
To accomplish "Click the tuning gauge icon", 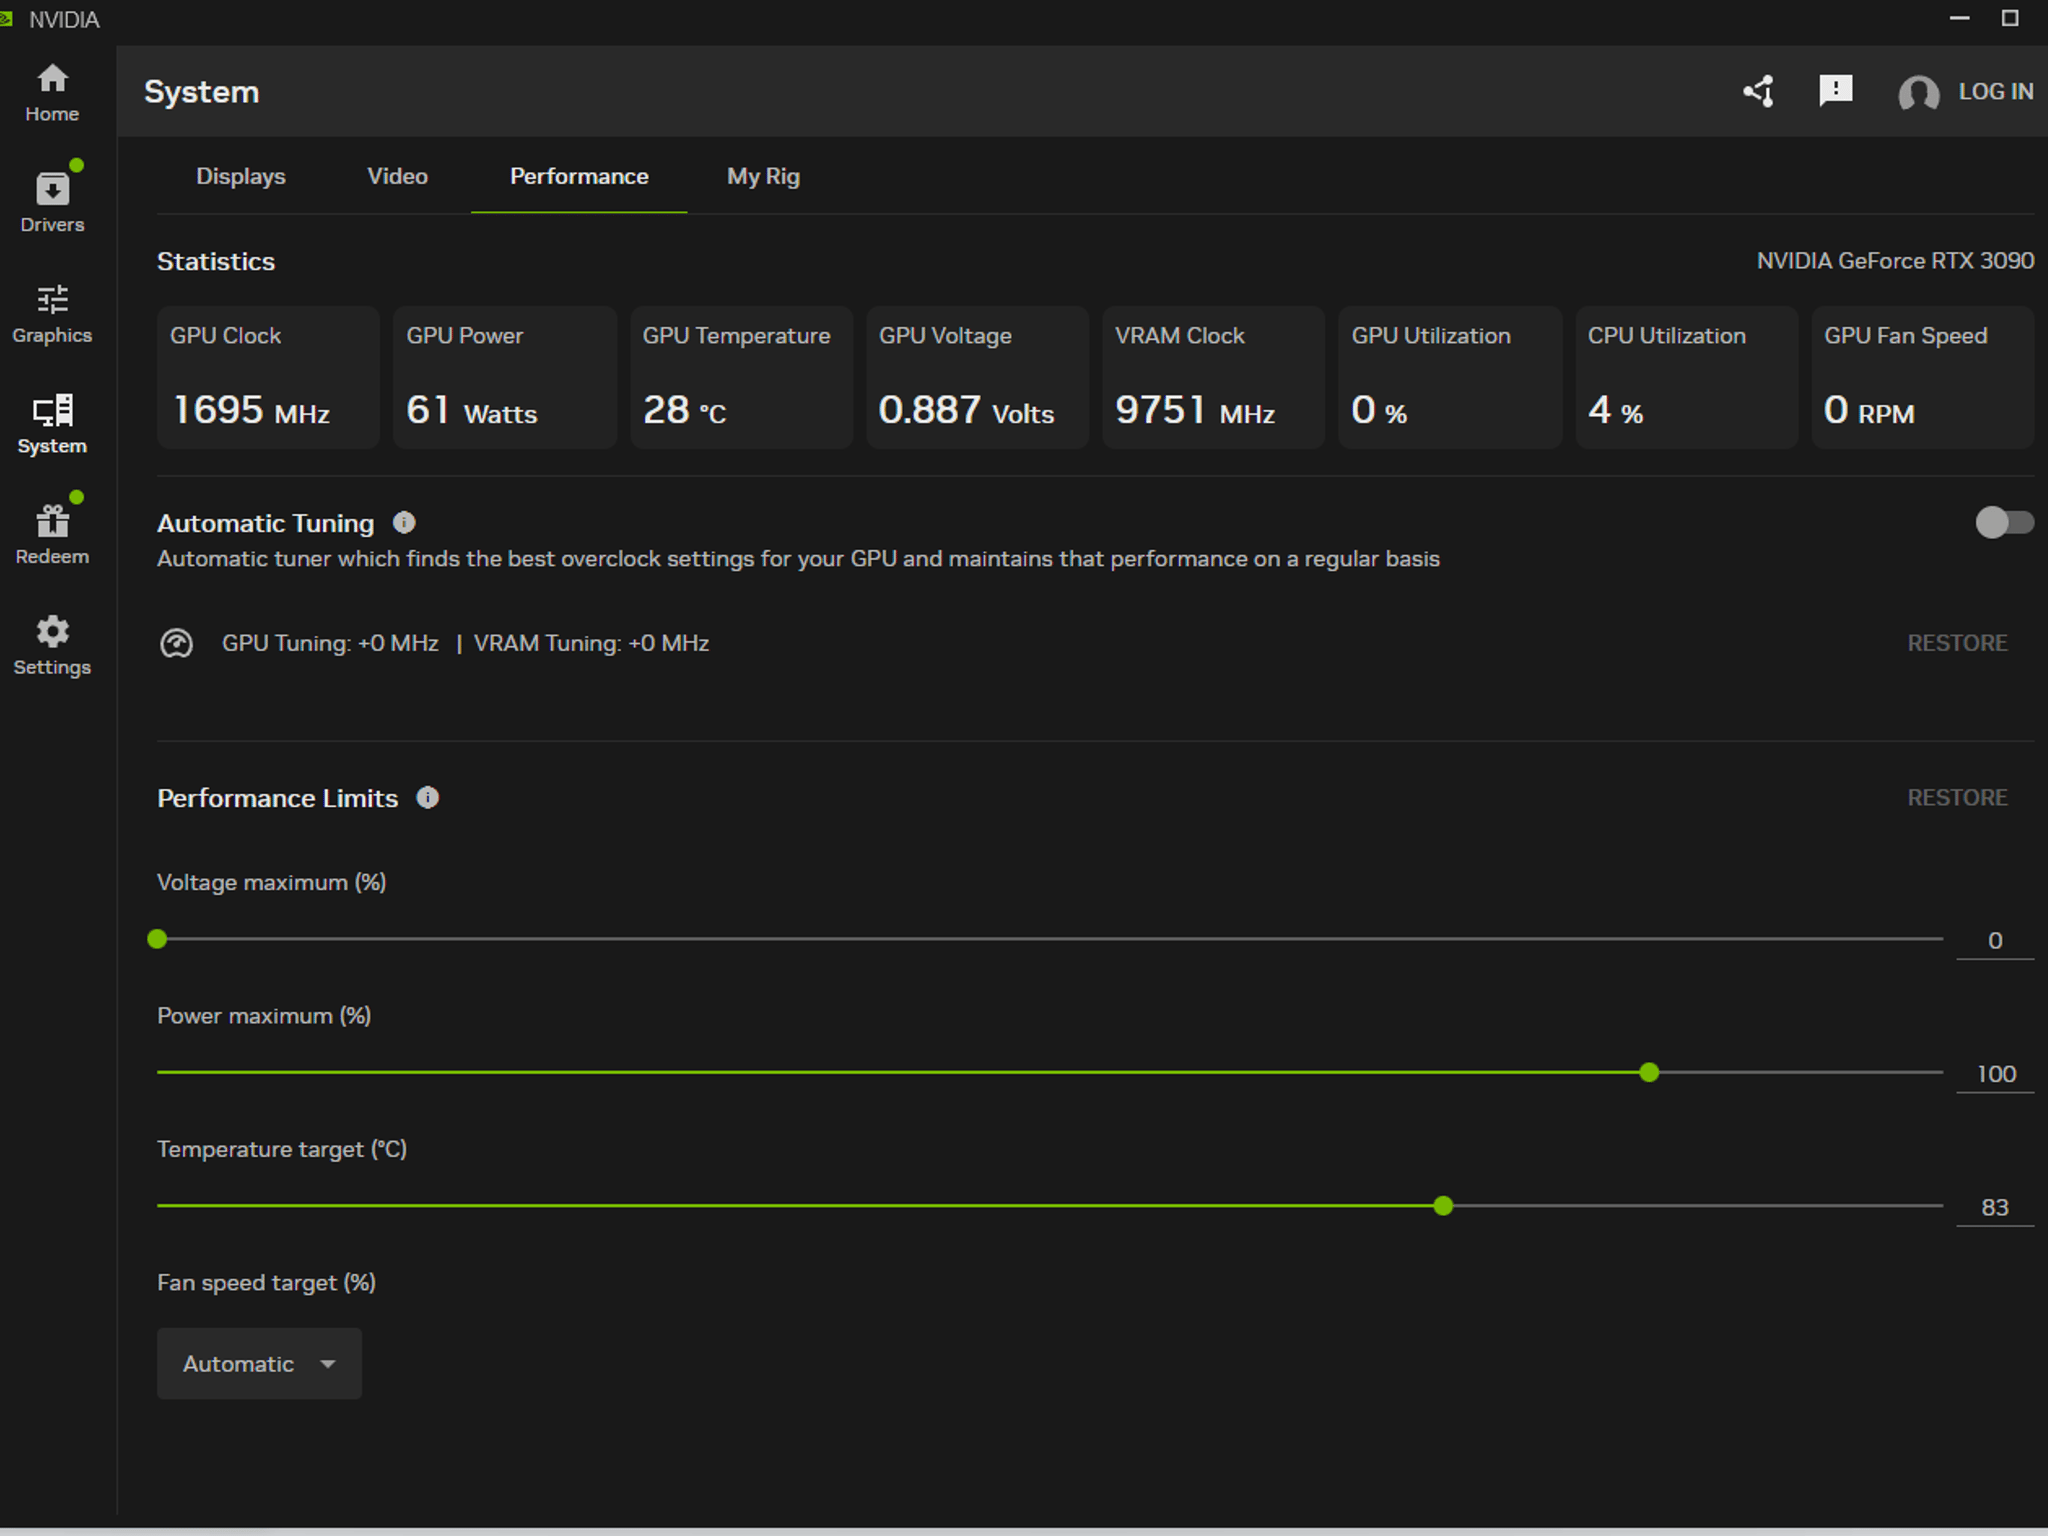I will (x=176, y=643).
